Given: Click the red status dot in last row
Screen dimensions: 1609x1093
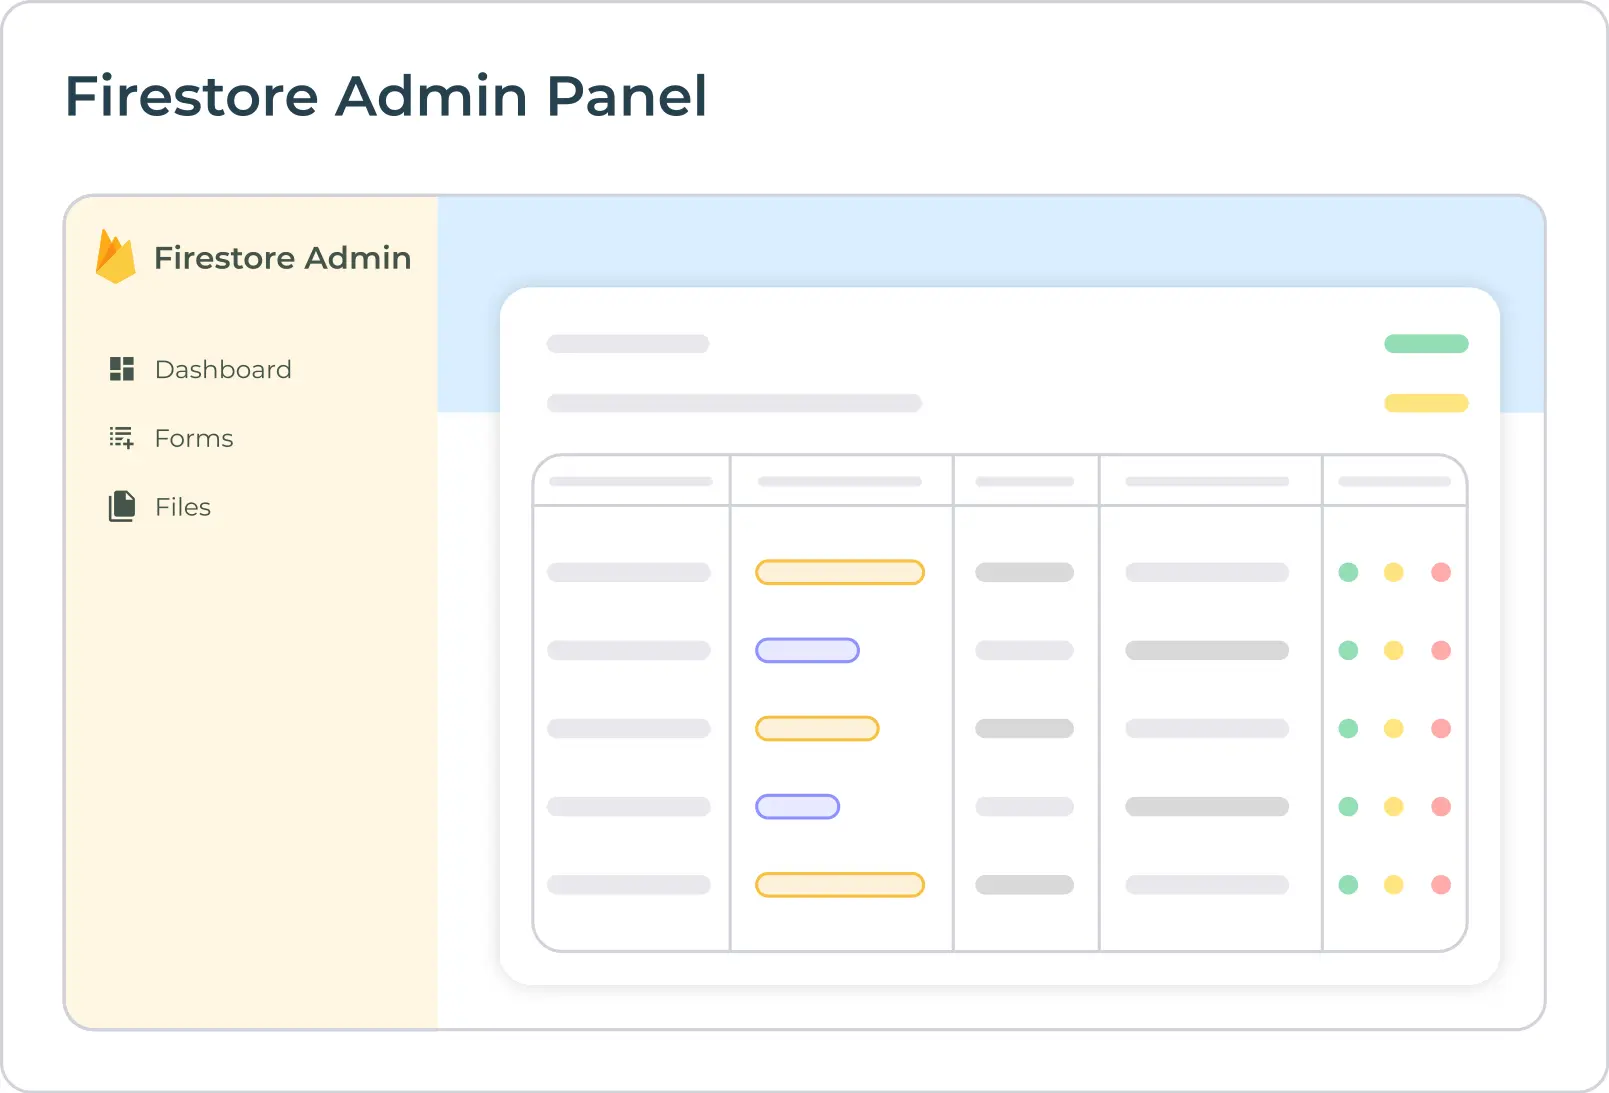Looking at the screenshot, I should pyautogui.click(x=1441, y=884).
